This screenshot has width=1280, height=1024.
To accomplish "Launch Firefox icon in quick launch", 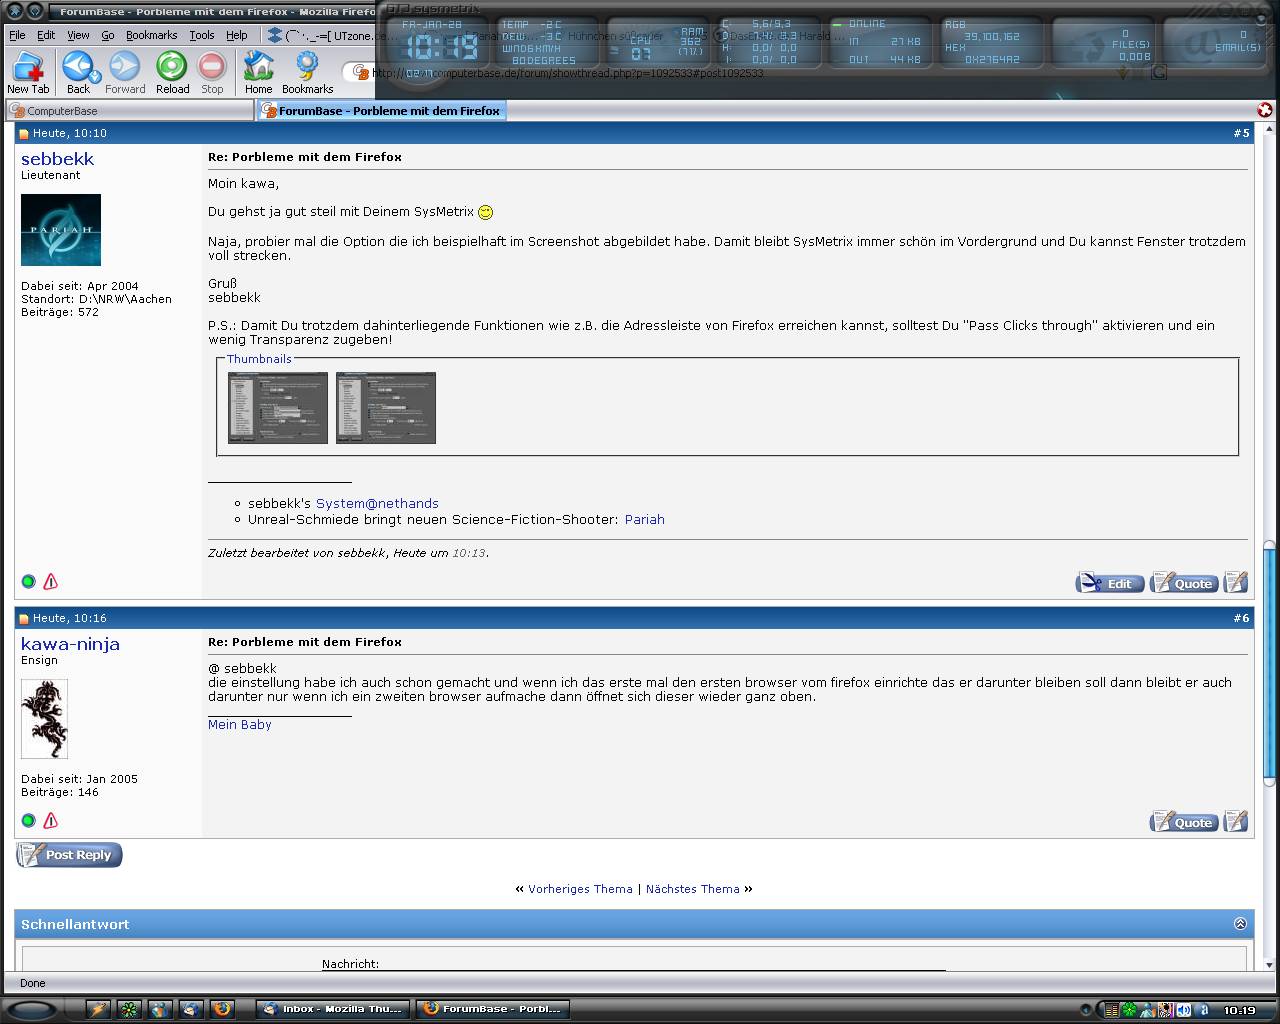I will pyautogui.click(x=222, y=1009).
